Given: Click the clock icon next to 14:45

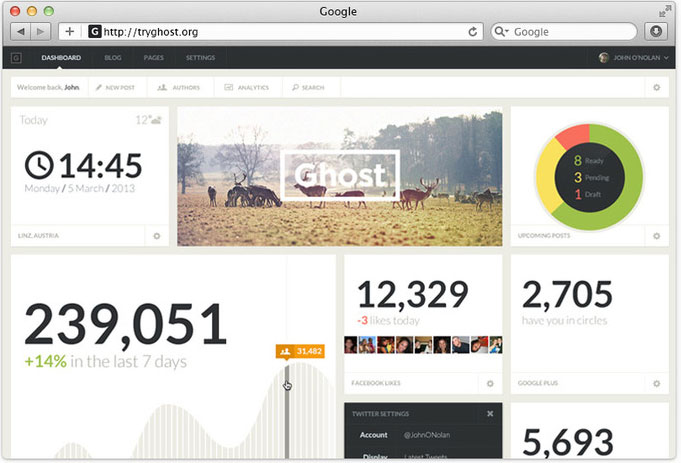Looking at the screenshot, I should (x=39, y=165).
